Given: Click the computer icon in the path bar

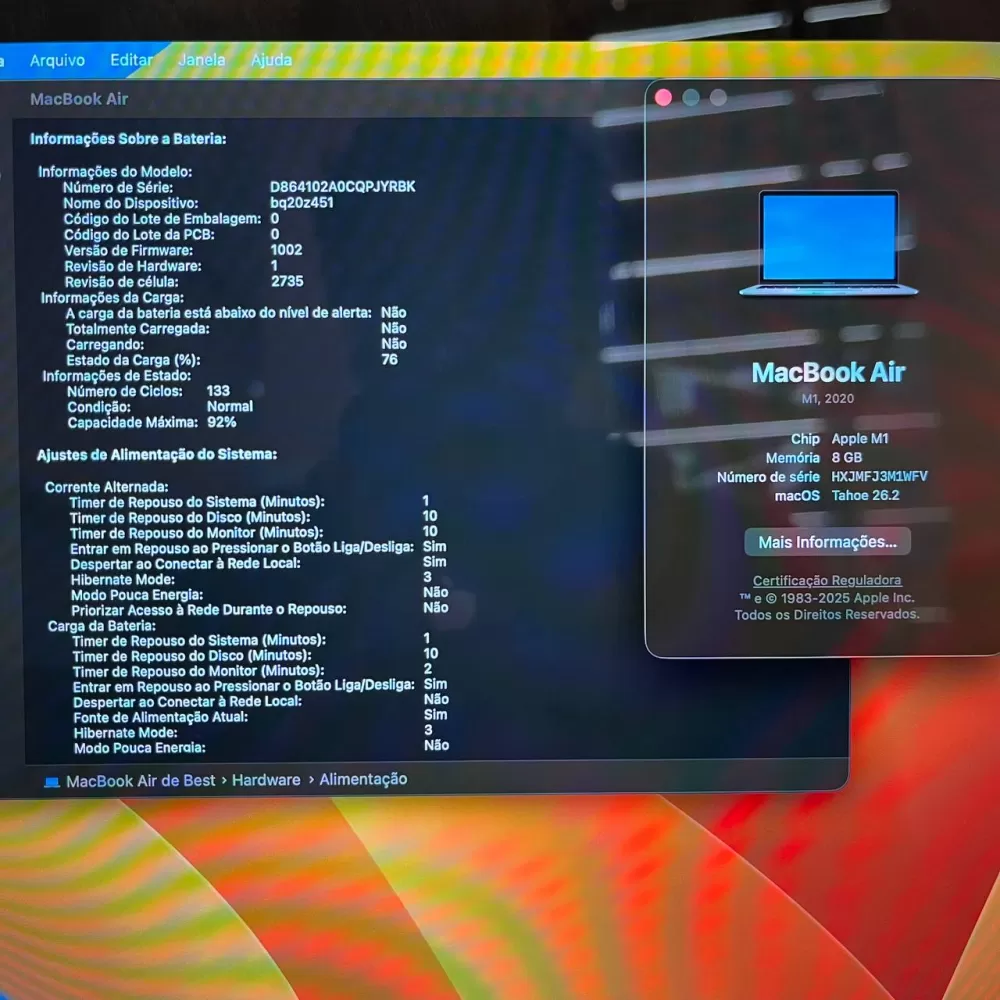Looking at the screenshot, I should click(x=52, y=782).
